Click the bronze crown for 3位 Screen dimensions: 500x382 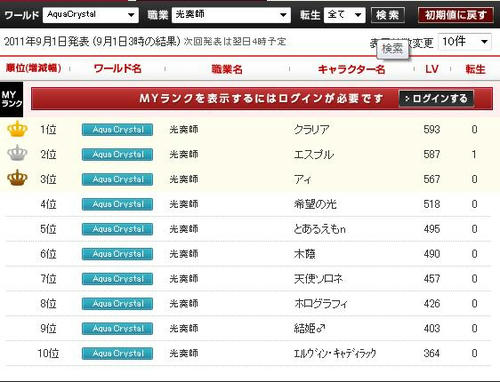[x=17, y=178]
